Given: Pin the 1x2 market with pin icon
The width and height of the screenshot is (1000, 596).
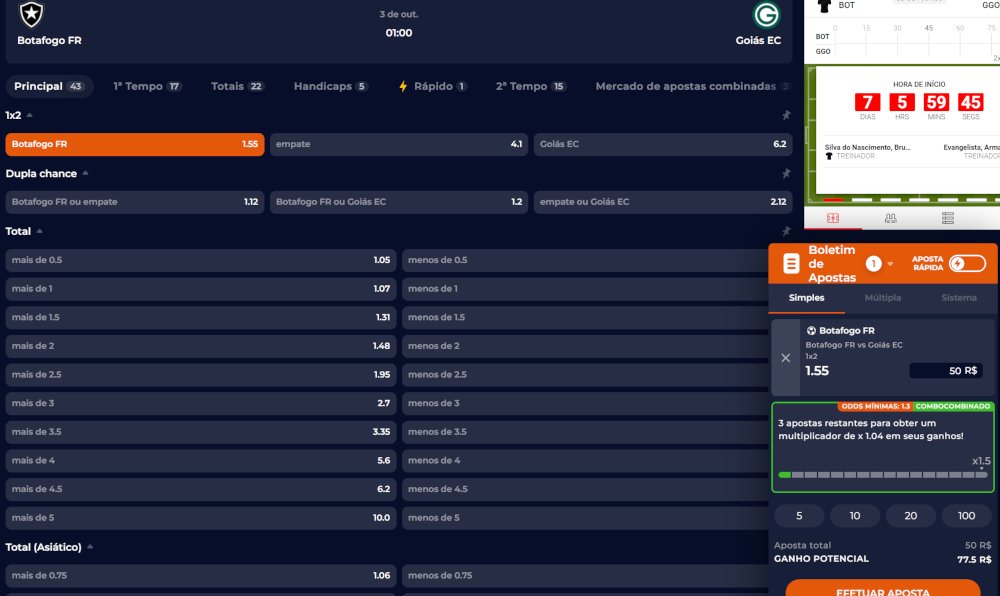Looking at the screenshot, I should 786,116.
